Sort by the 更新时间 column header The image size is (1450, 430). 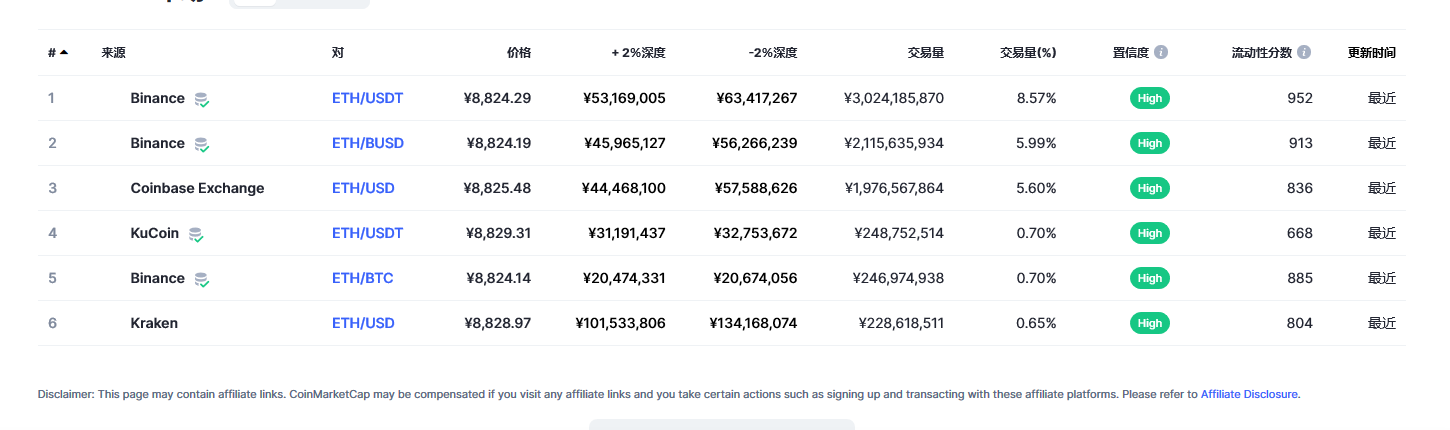pos(1372,52)
